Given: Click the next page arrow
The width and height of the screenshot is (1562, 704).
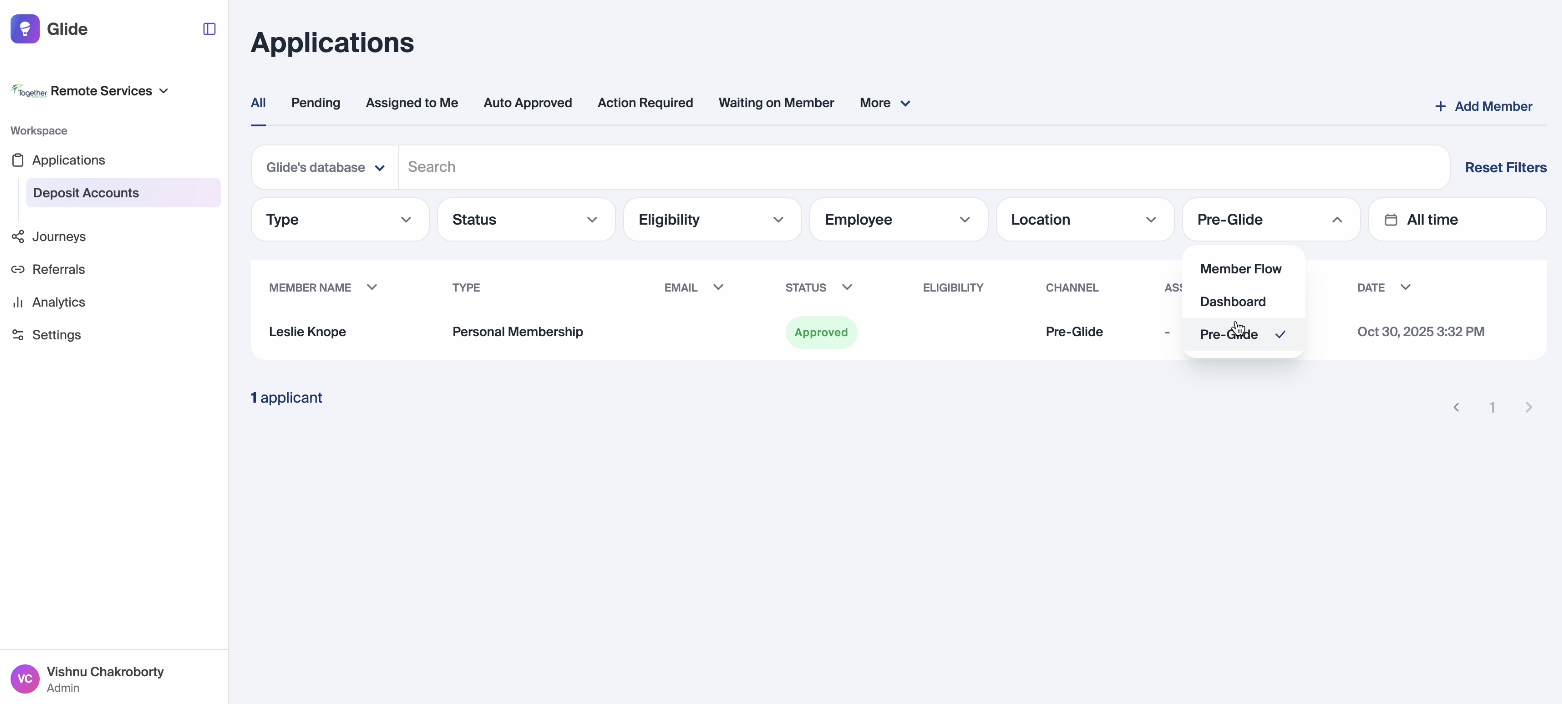Looking at the screenshot, I should click(x=1528, y=408).
